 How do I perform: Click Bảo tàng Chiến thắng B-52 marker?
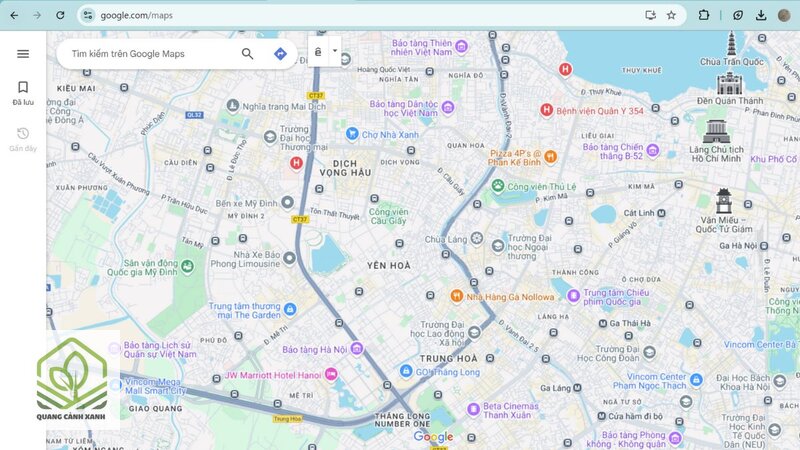click(653, 151)
